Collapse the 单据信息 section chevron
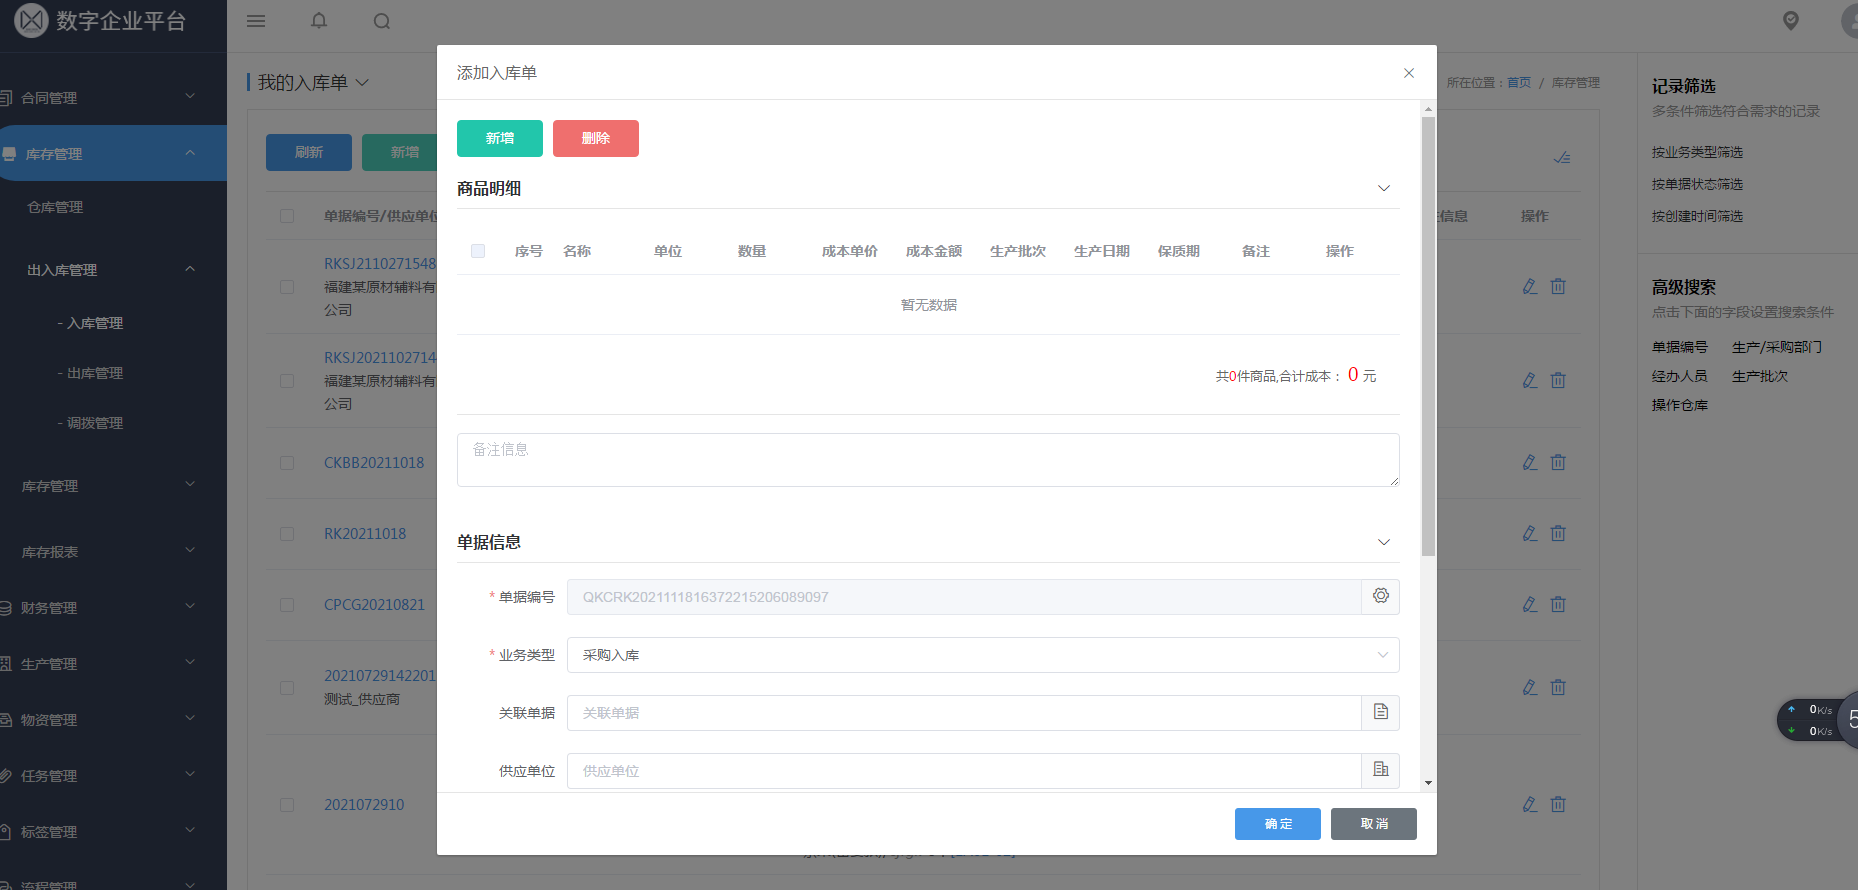The height and width of the screenshot is (890, 1858). click(1384, 542)
